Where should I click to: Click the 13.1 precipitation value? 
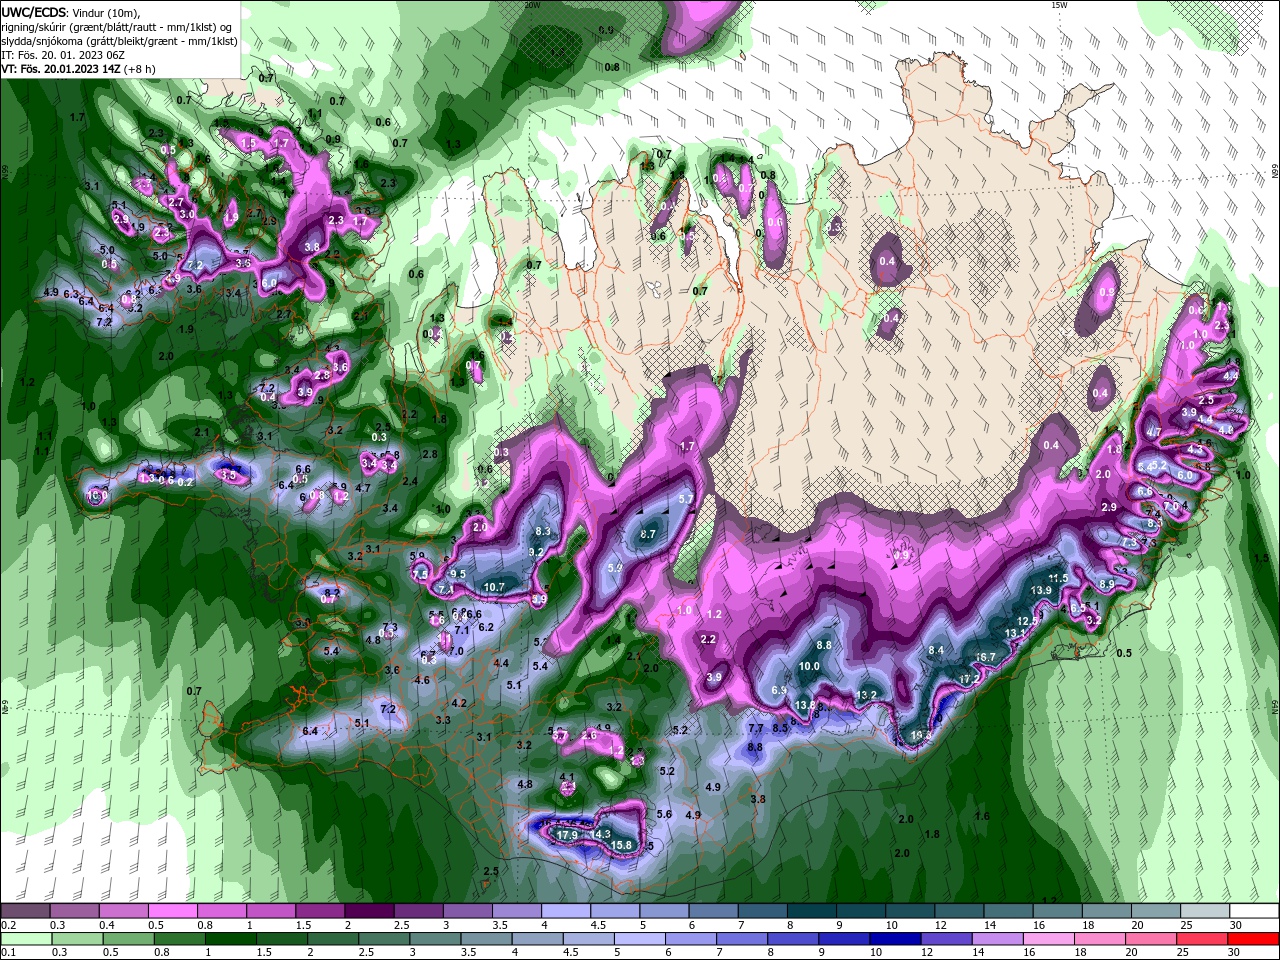click(1015, 633)
